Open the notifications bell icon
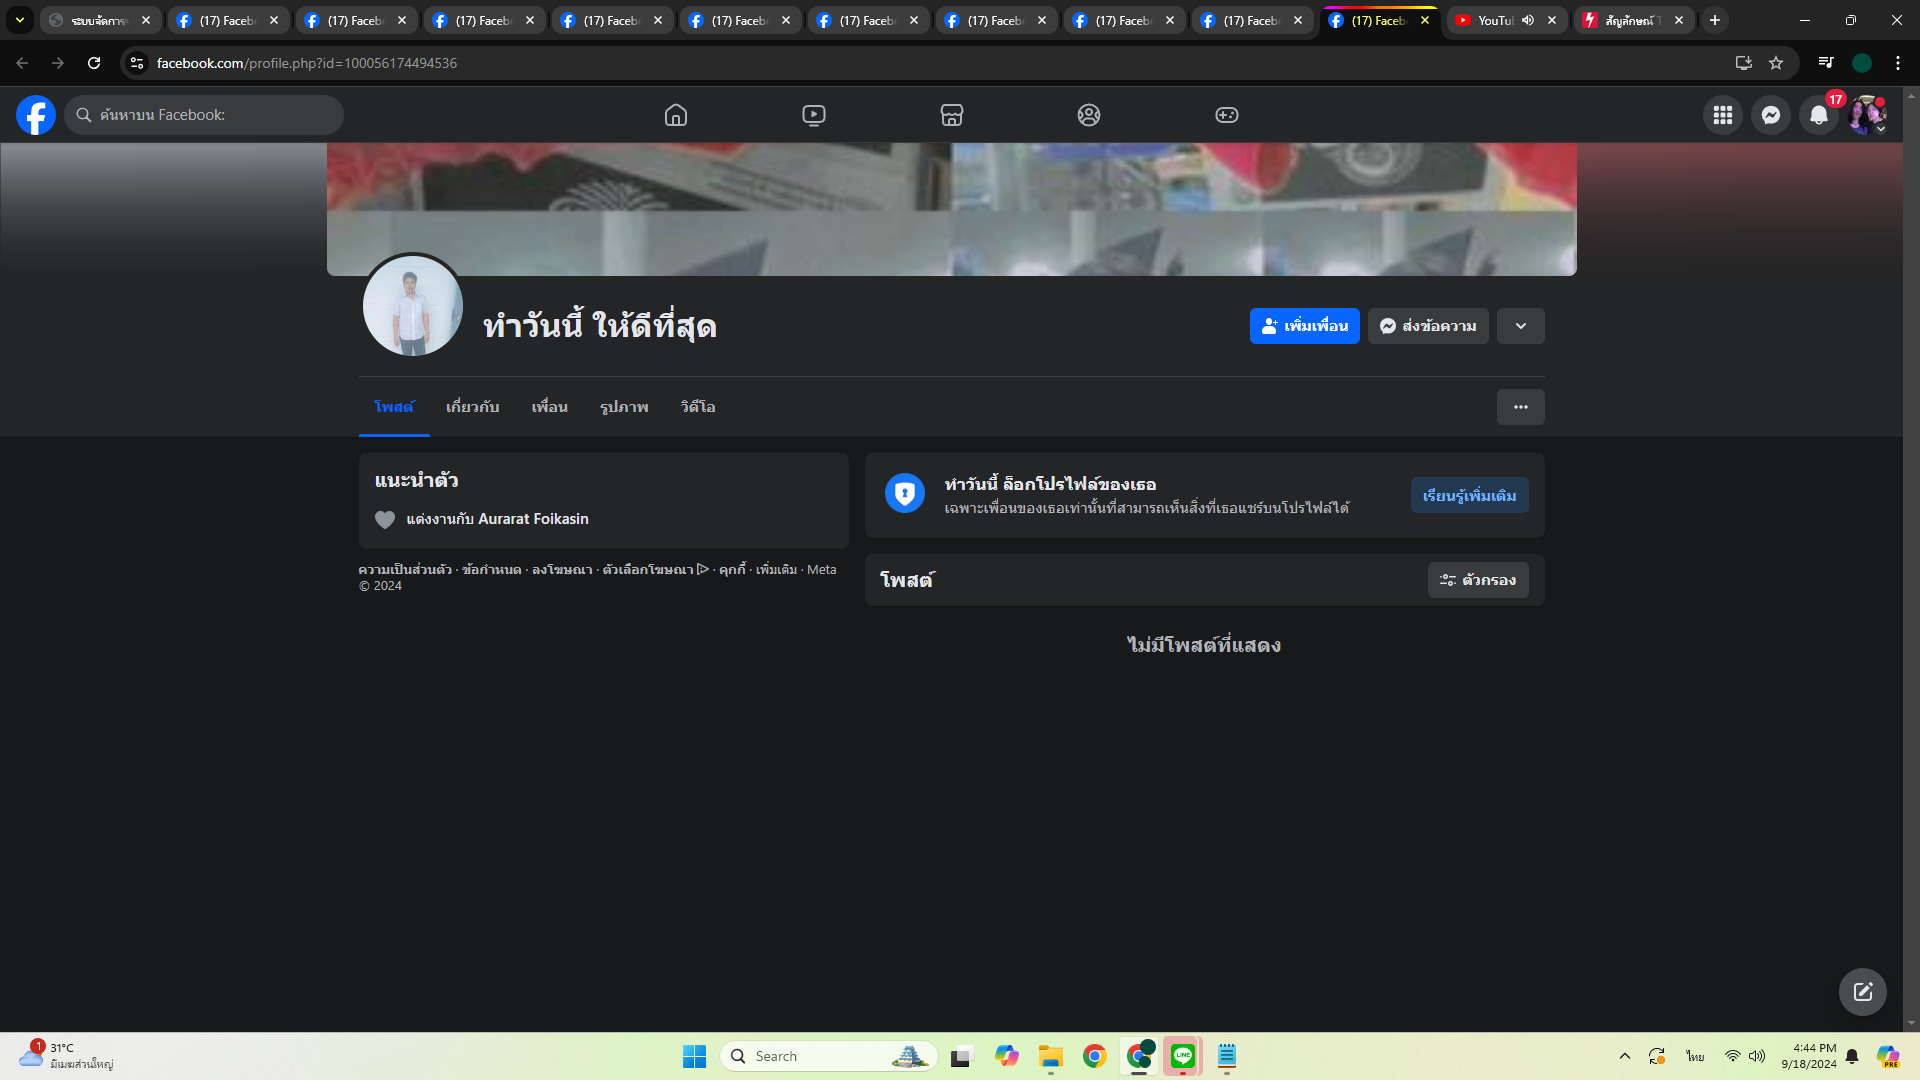Image resolution: width=1920 pixels, height=1080 pixels. click(1819, 115)
